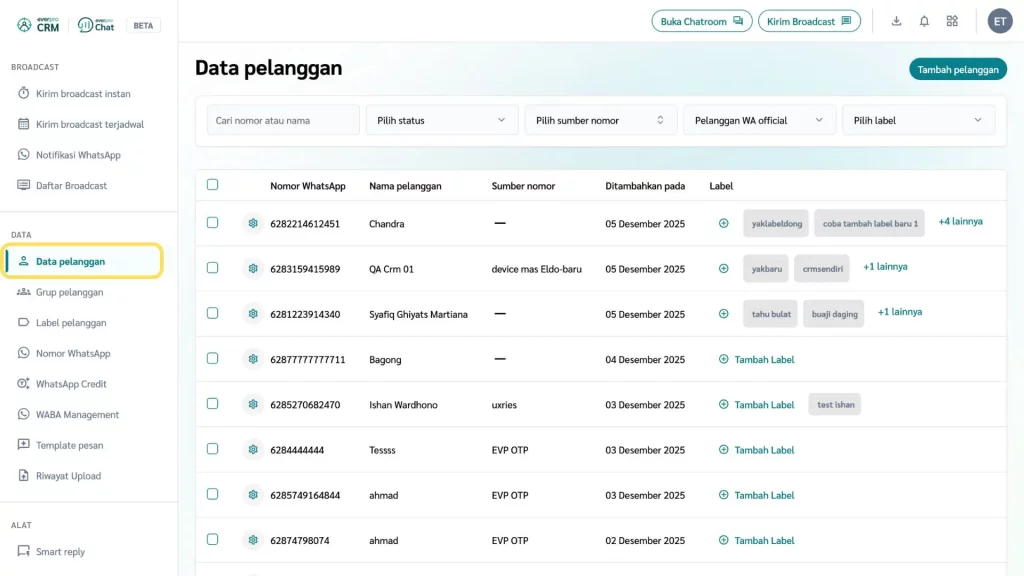Open the Pilih status dropdown
The width and height of the screenshot is (1024, 576).
pos(442,120)
